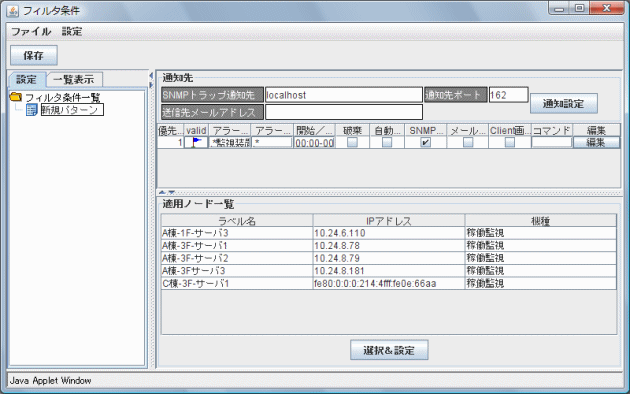Collapse left pane with upper splitter arrow

151,76
